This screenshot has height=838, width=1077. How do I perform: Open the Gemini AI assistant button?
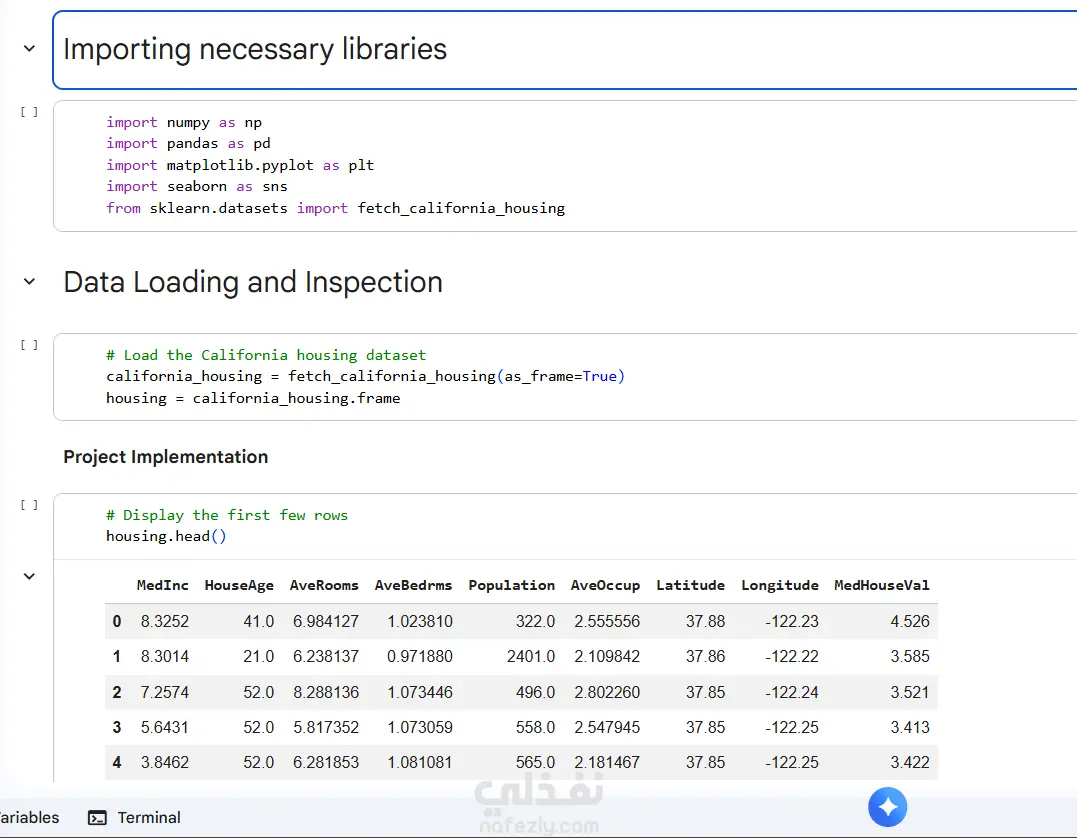point(887,807)
